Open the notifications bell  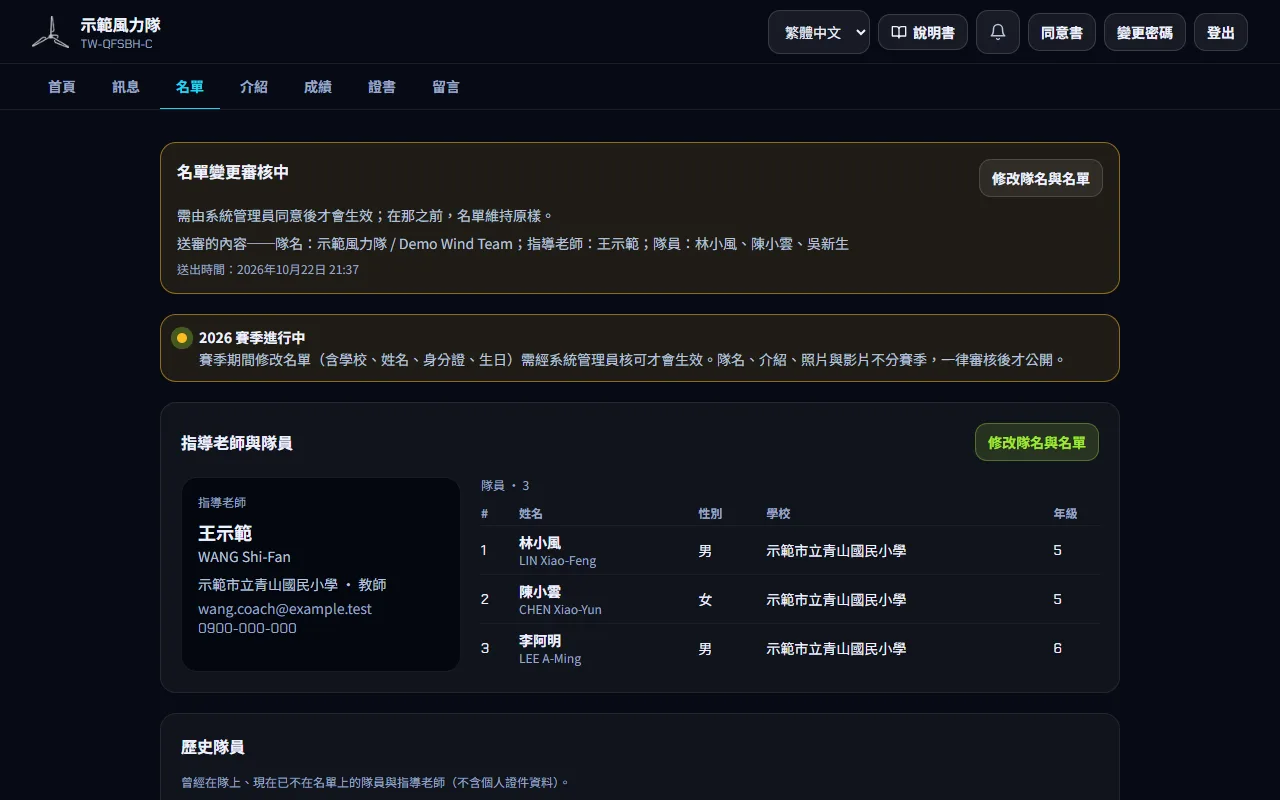(x=998, y=32)
